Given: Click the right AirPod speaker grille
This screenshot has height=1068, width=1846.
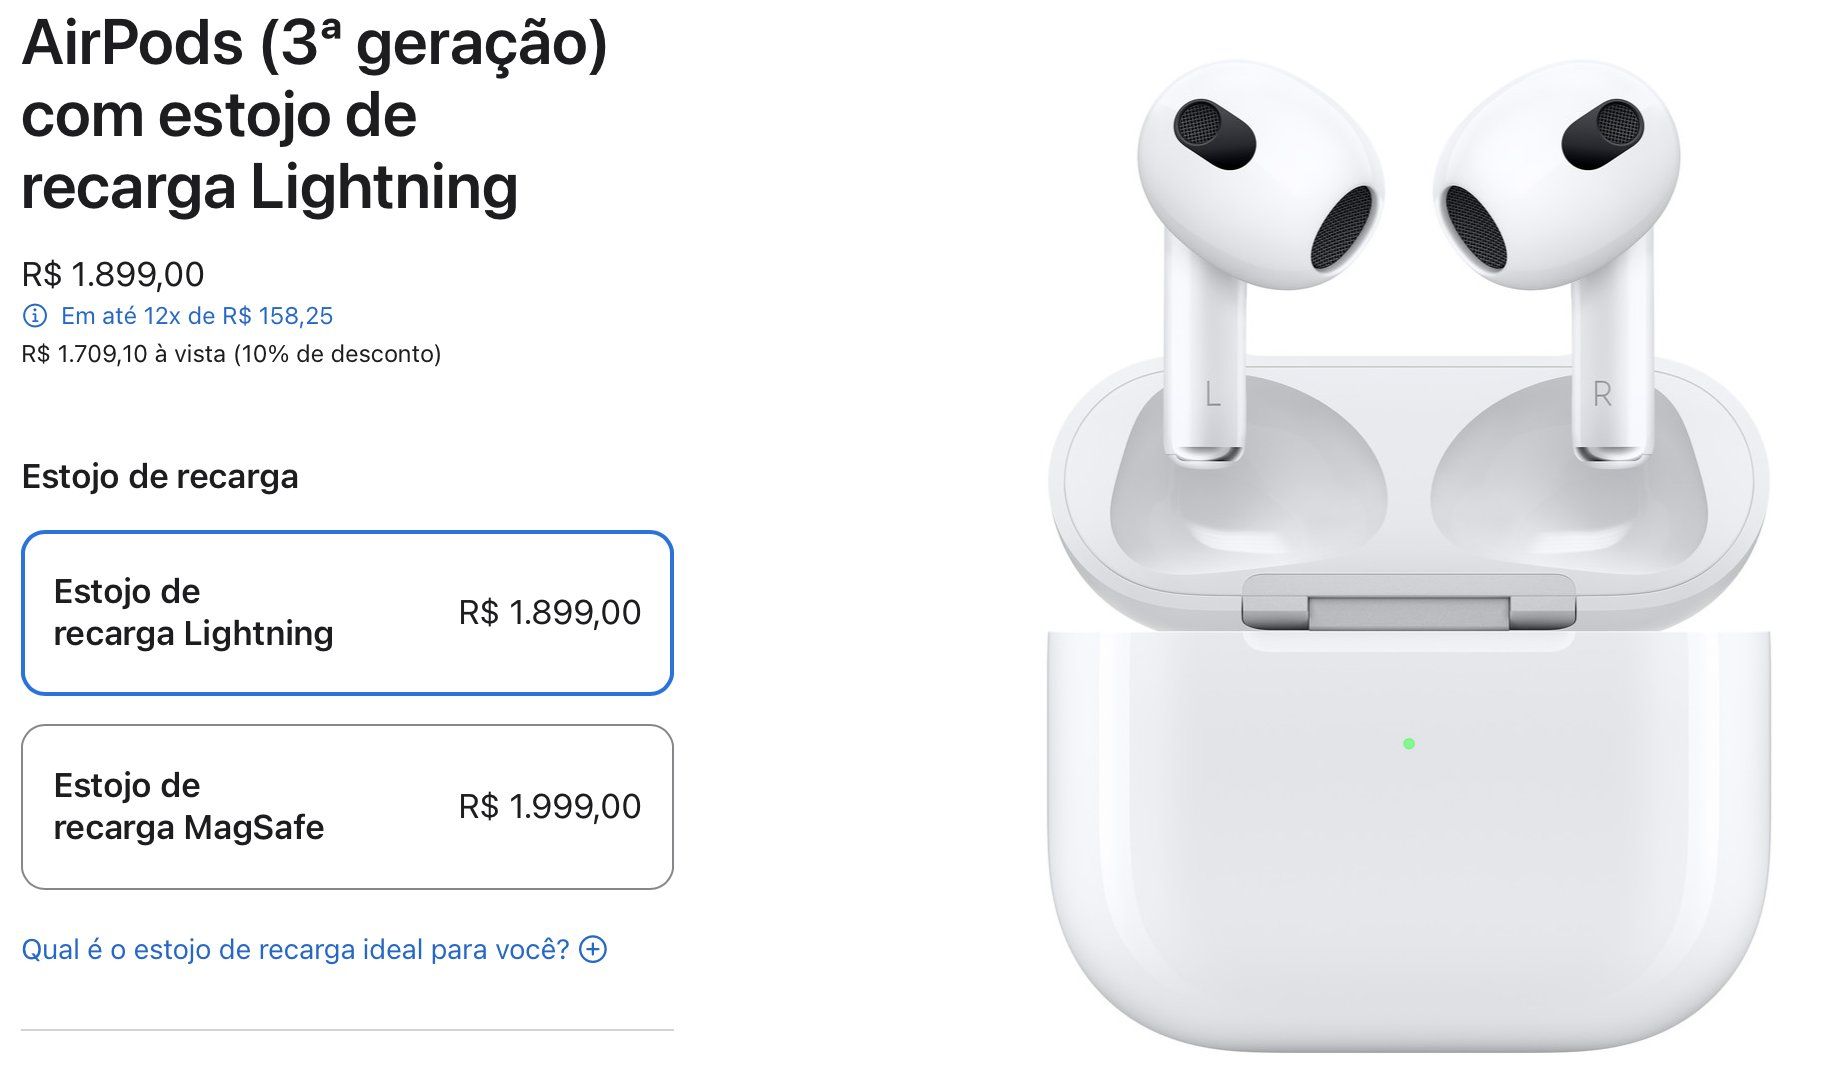Looking at the screenshot, I should pos(1476,228).
